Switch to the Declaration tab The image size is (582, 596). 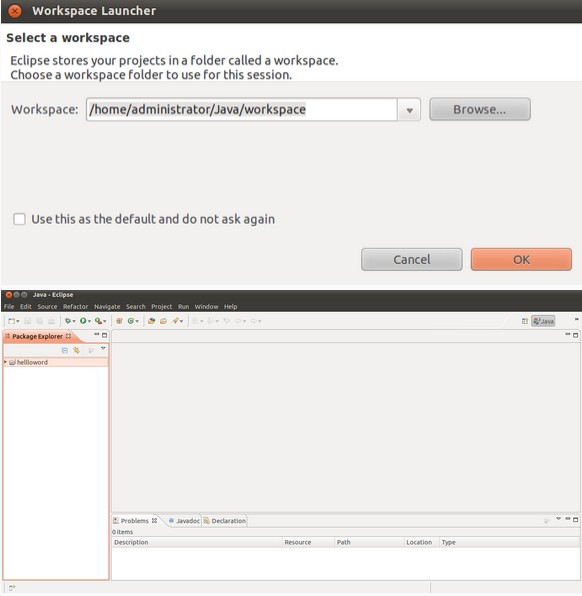[225, 521]
